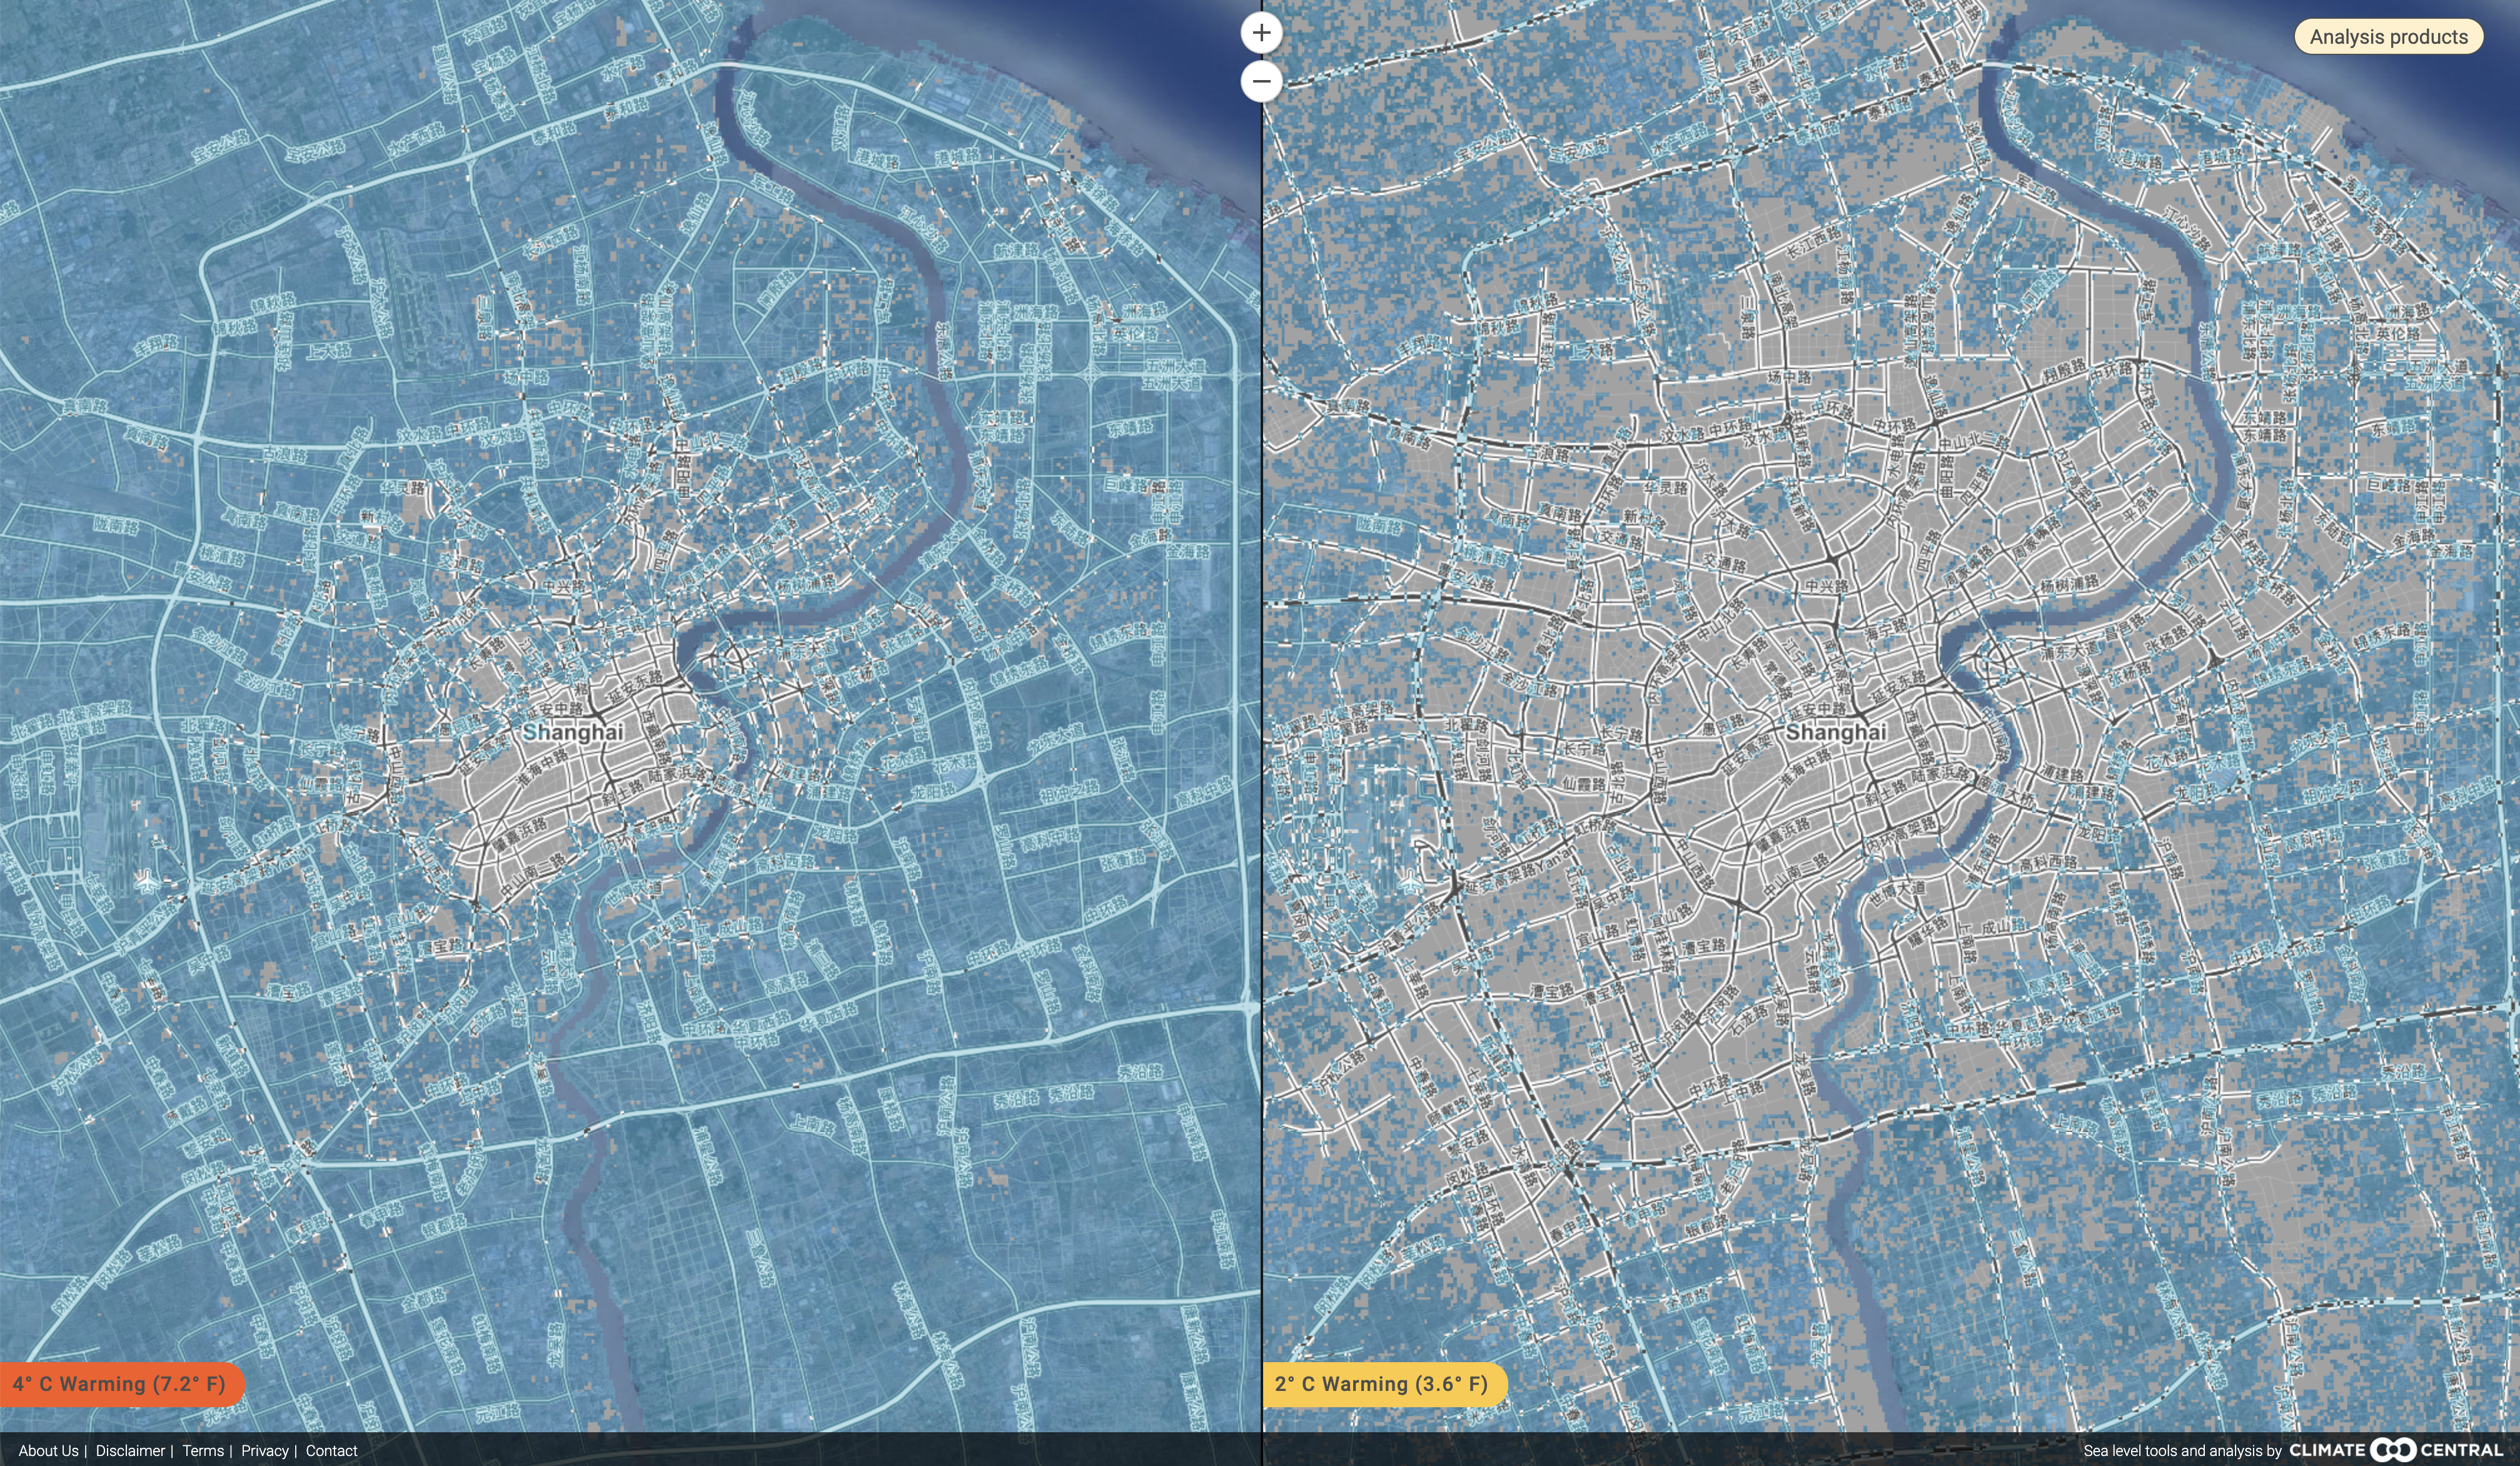Screen dimensions: 2520x1466
Task: Open the Disclaimer link
Action: tap(130, 1451)
